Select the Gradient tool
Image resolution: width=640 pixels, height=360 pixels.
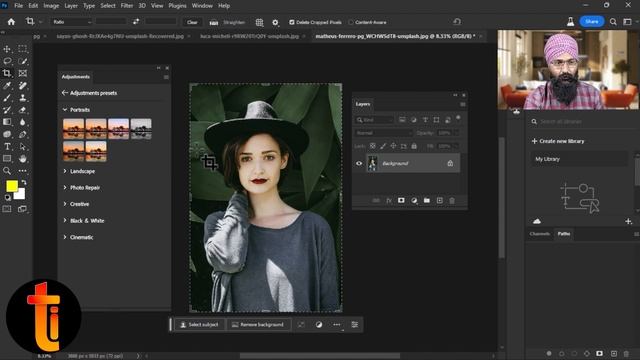click(7, 122)
